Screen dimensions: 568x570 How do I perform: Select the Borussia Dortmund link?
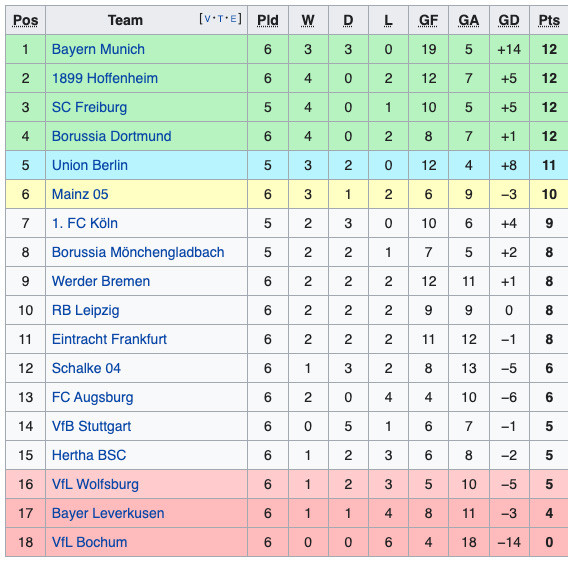click(x=112, y=136)
